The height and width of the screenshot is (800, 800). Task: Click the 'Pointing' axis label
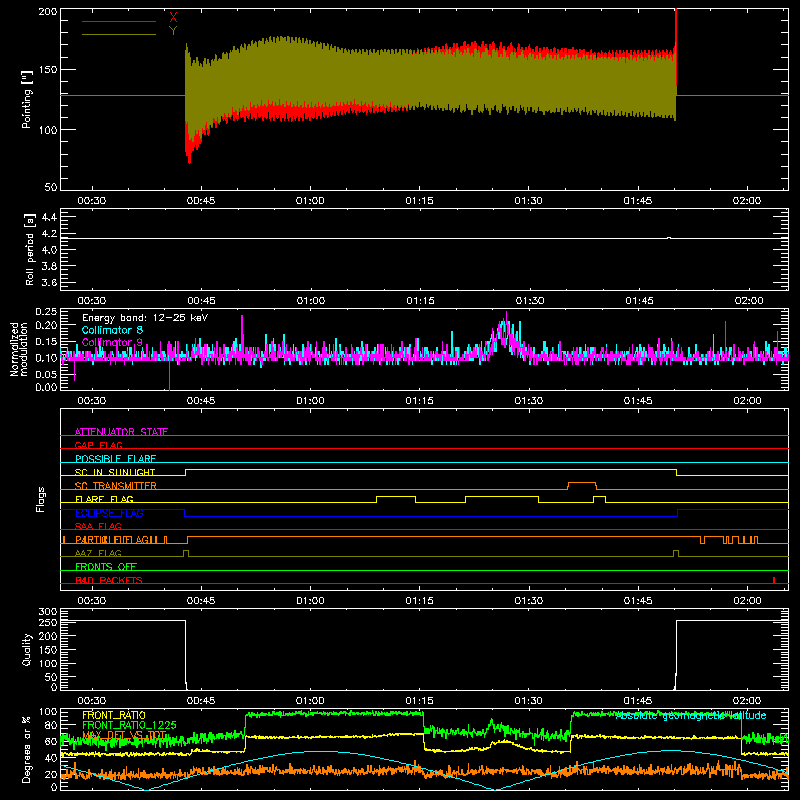(x=27, y=99)
